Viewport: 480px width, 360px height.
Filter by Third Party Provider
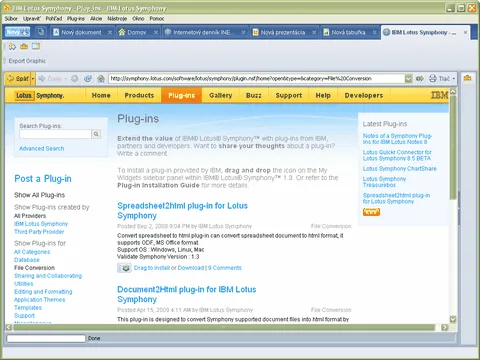pos(39,232)
